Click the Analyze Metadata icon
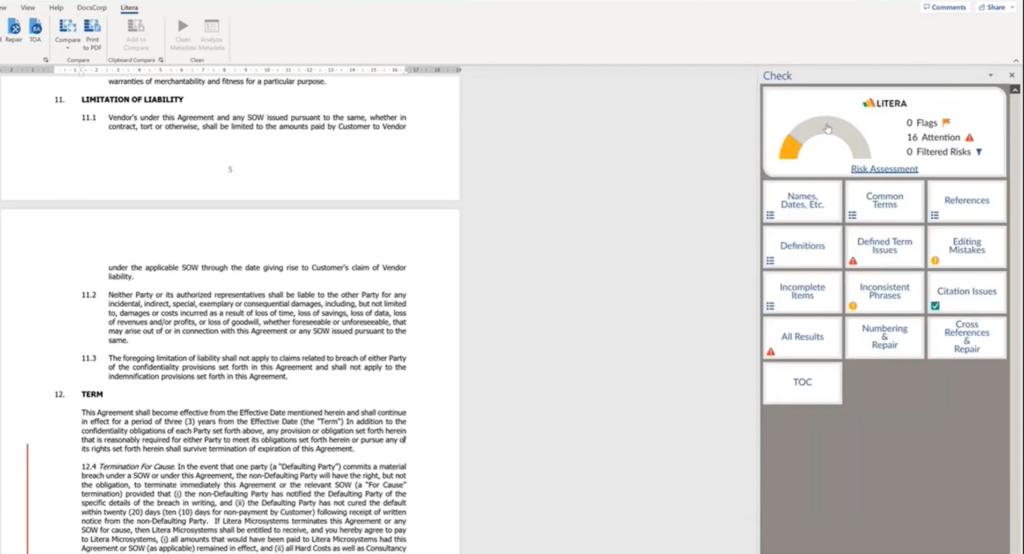 212,26
